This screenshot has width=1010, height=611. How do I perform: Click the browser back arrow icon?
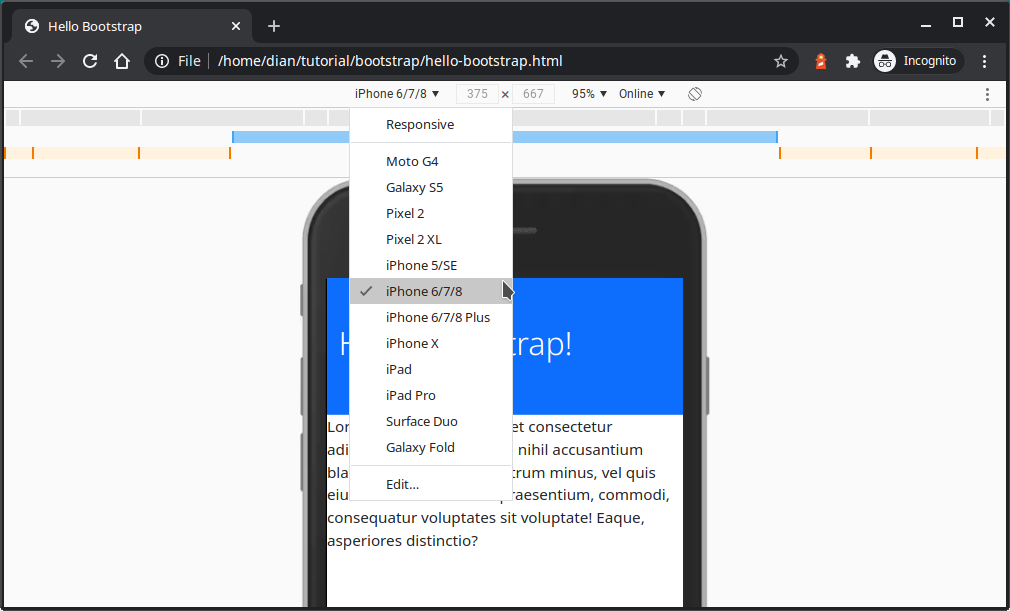26,61
